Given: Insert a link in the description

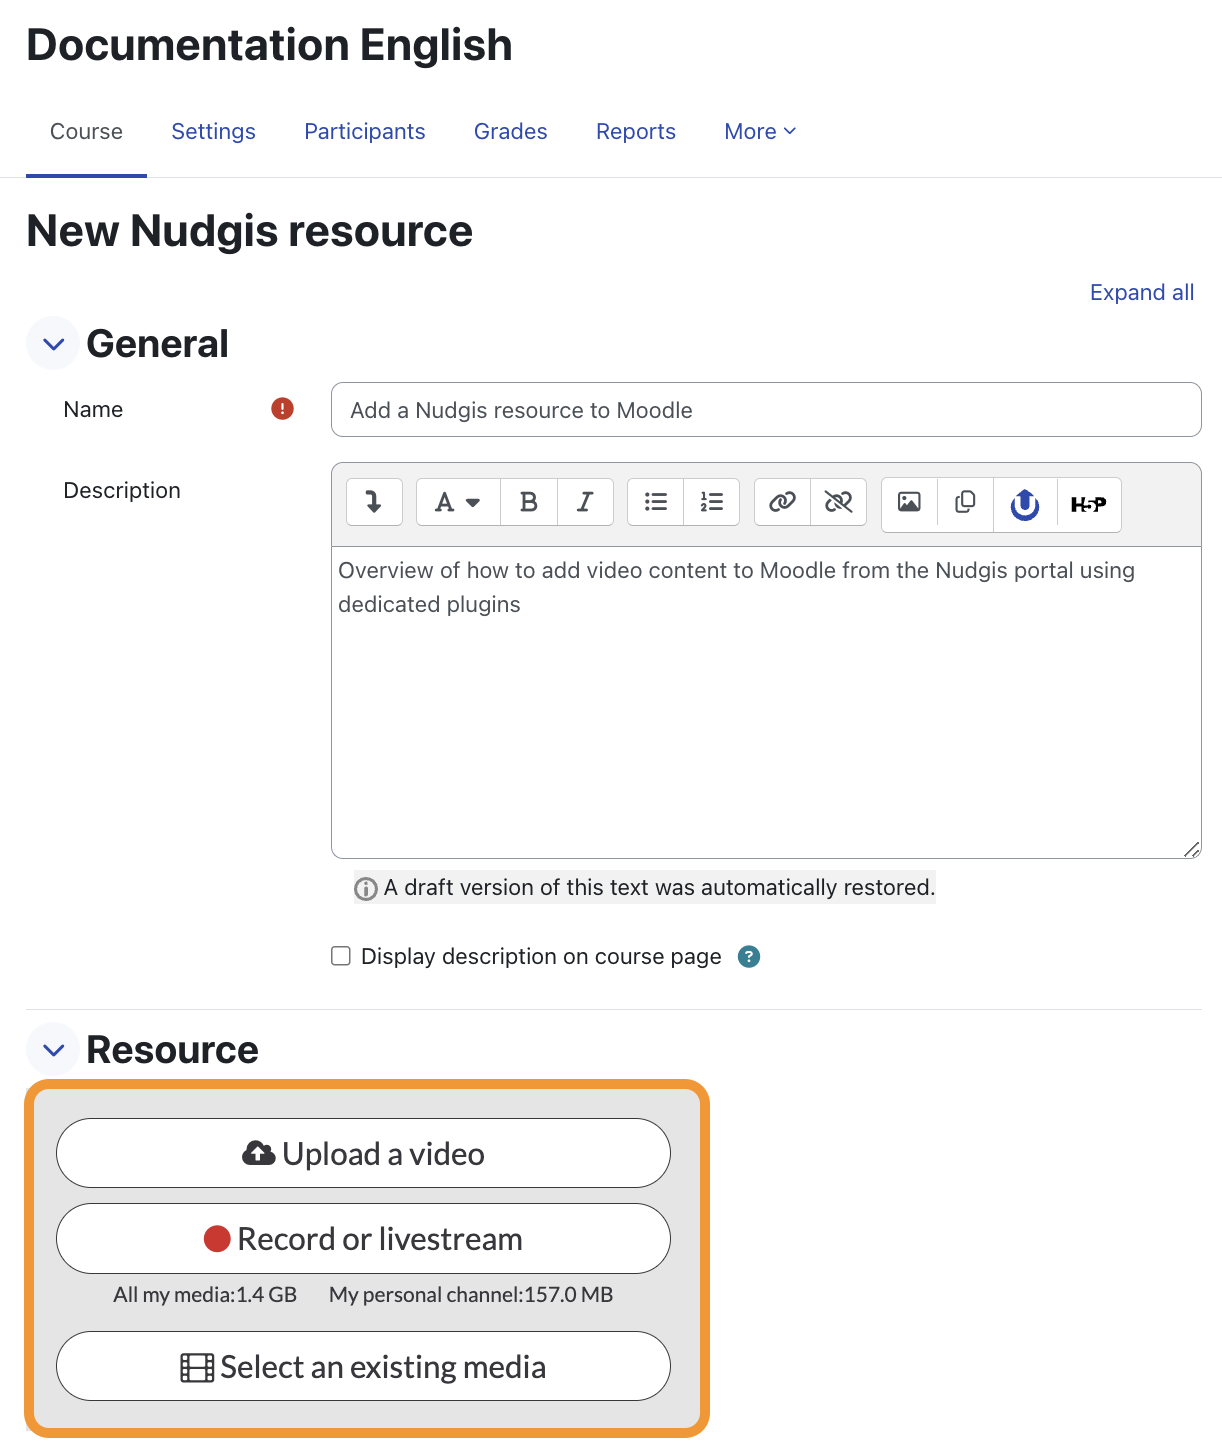Looking at the screenshot, I should pos(782,502).
